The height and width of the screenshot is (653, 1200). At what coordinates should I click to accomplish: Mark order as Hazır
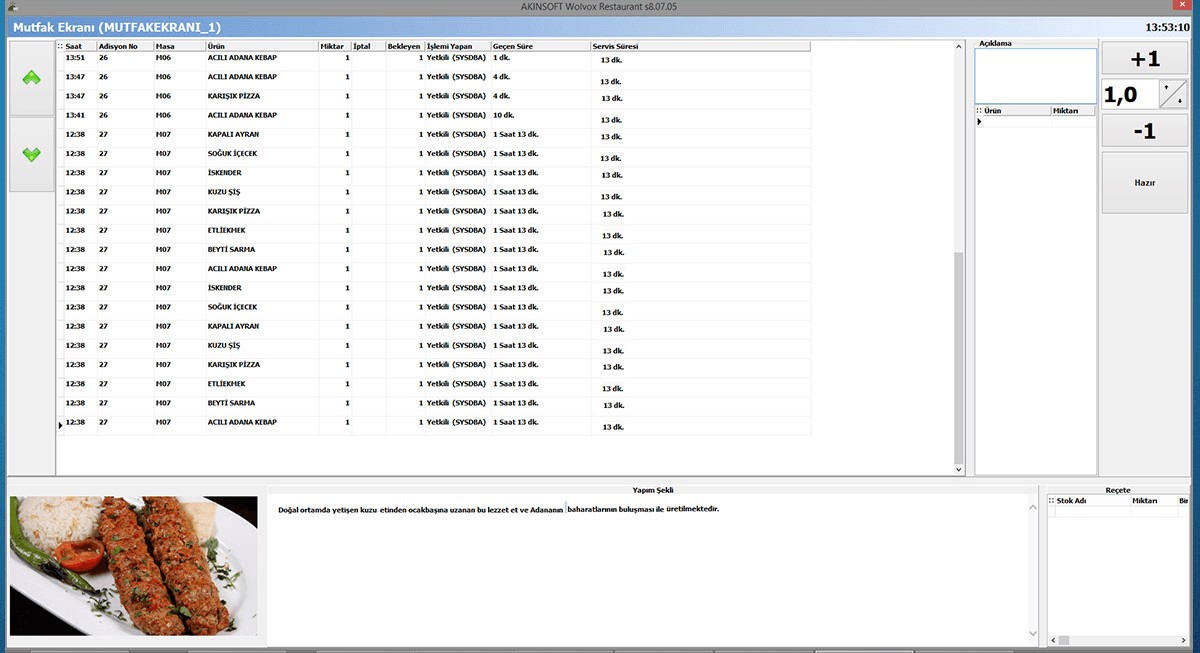(1145, 183)
